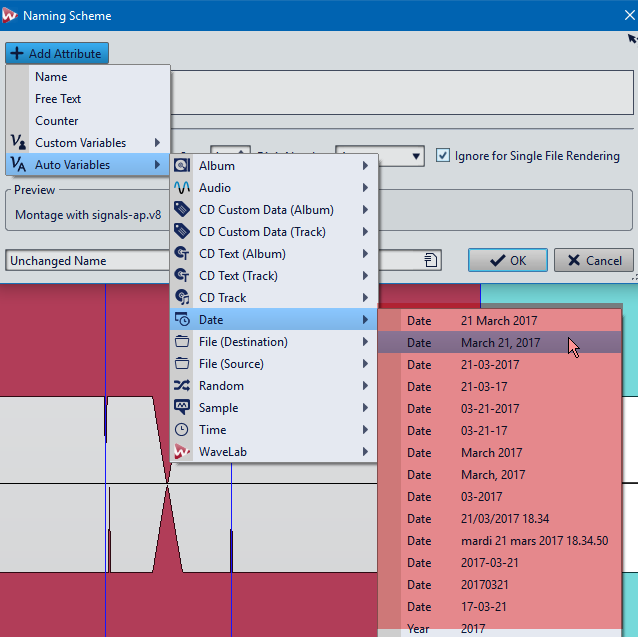The width and height of the screenshot is (638, 637).
Task: Choose mardi 21 mars 2017 18.34.50
Action: tap(500, 541)
